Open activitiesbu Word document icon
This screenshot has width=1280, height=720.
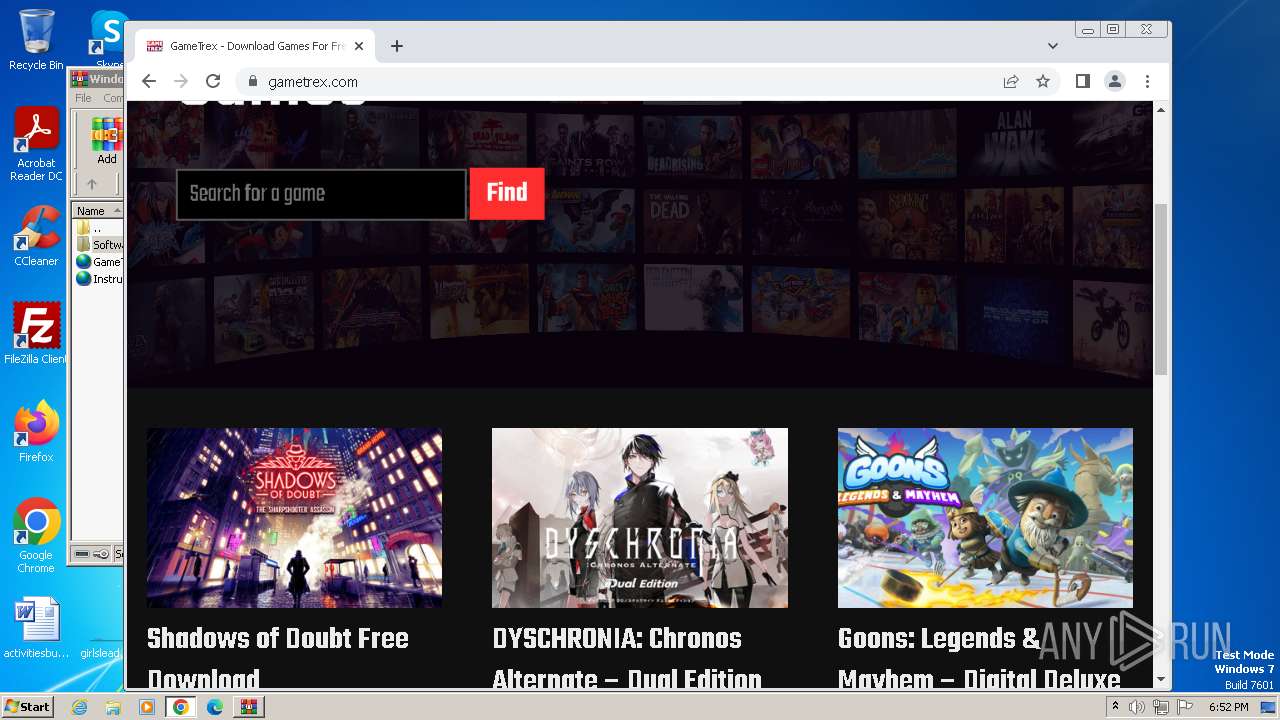click(36, 628)
